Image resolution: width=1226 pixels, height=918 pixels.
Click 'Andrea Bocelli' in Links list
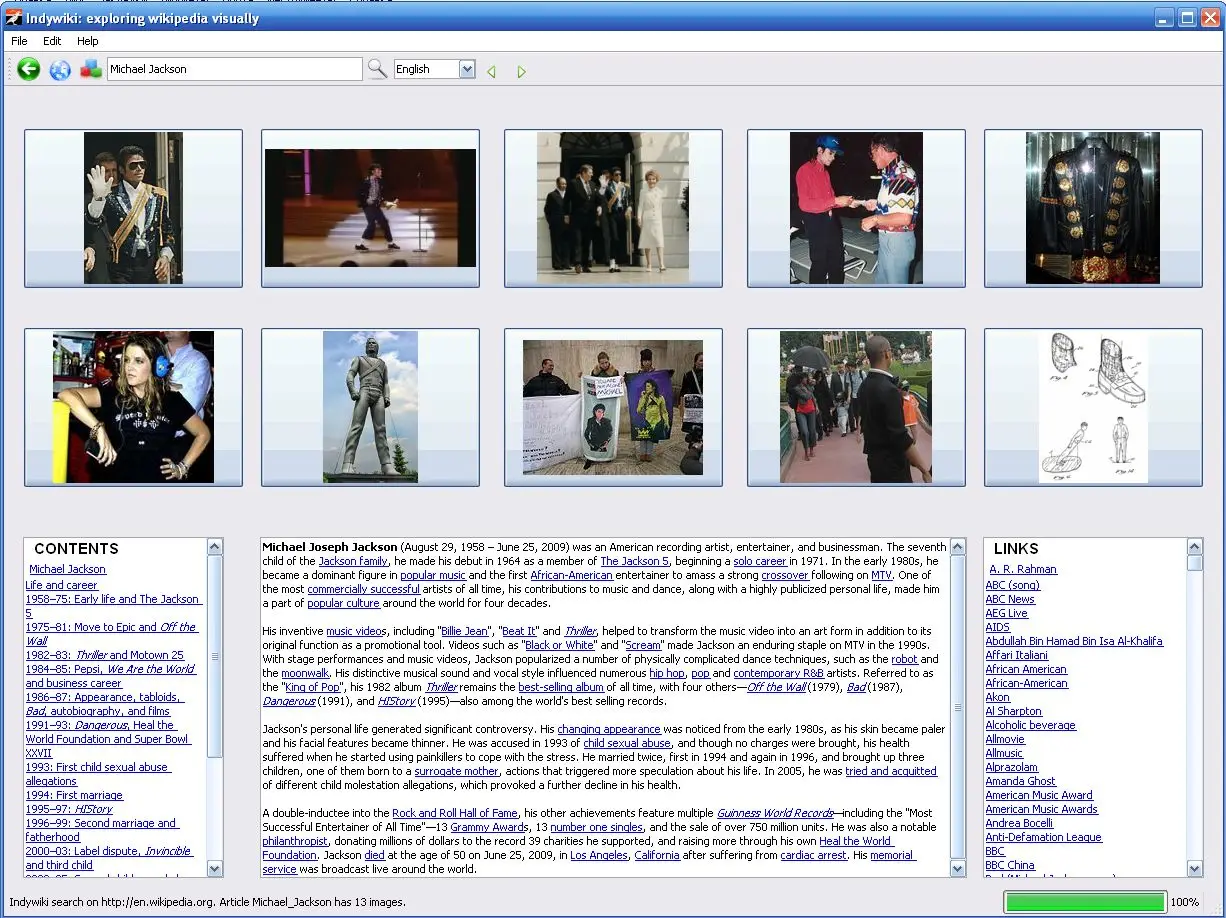click(x=1019, y=823)
